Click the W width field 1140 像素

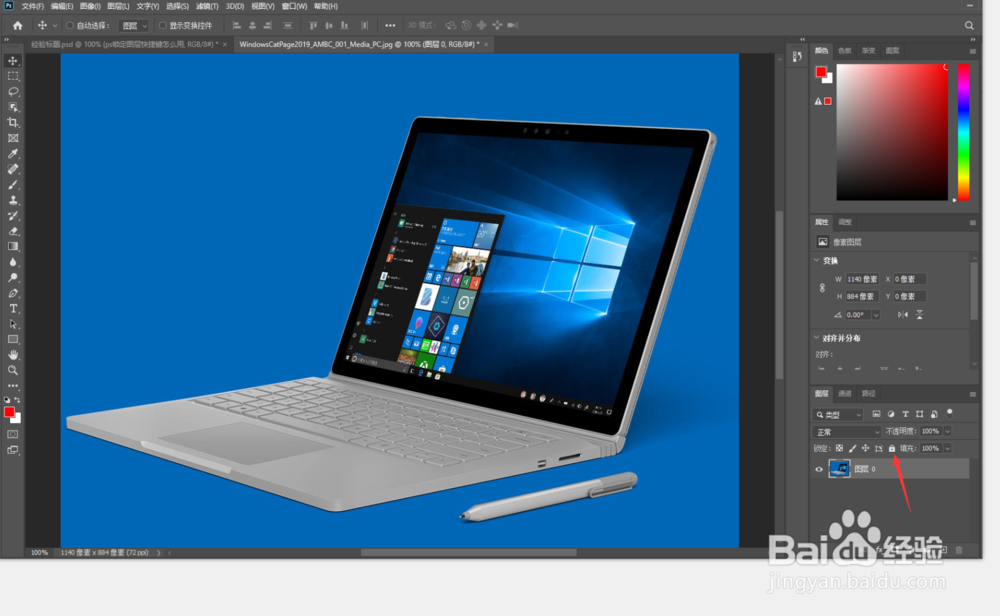(x=862, y=279)
